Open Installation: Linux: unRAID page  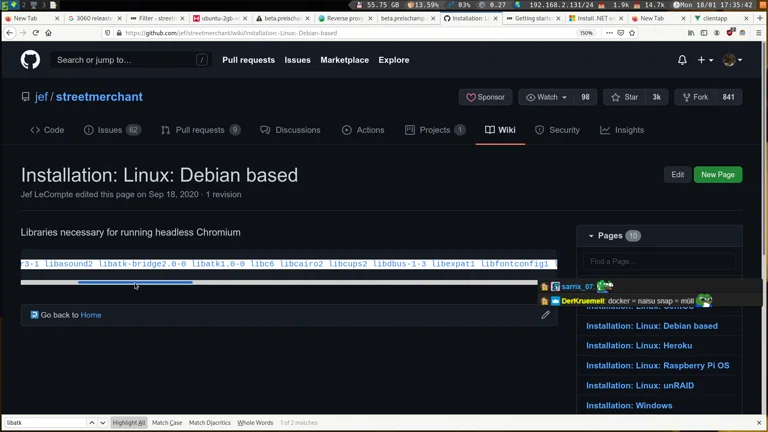pos(640,385)
